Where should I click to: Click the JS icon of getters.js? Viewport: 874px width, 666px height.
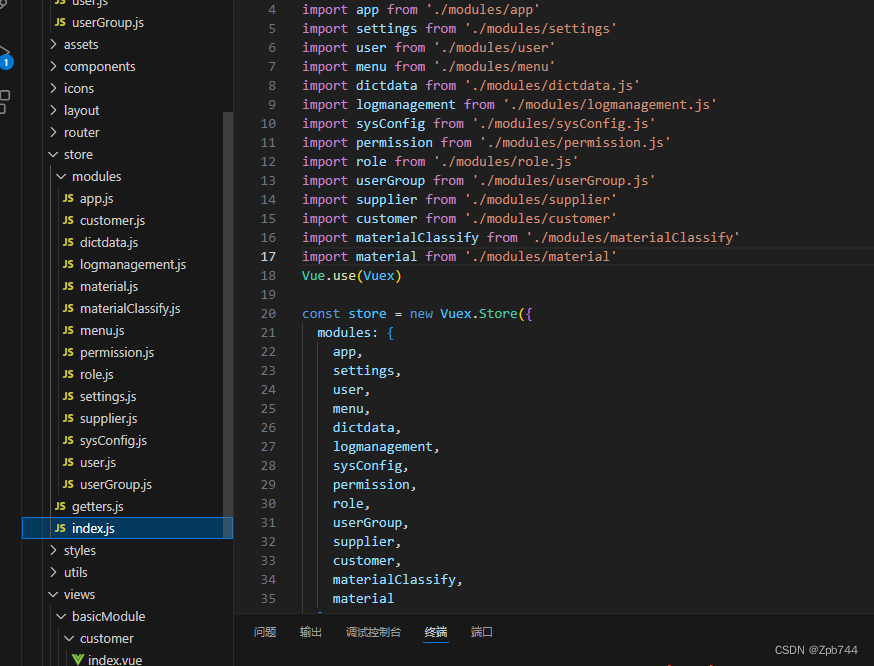tap(60, 507)
